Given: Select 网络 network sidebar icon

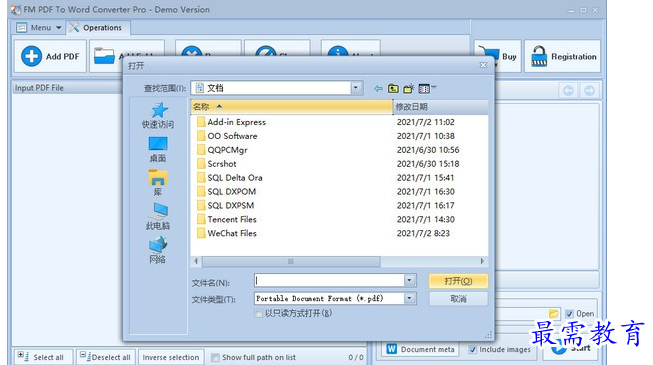Looking at the screenshot, I should (x=158, y=250).
